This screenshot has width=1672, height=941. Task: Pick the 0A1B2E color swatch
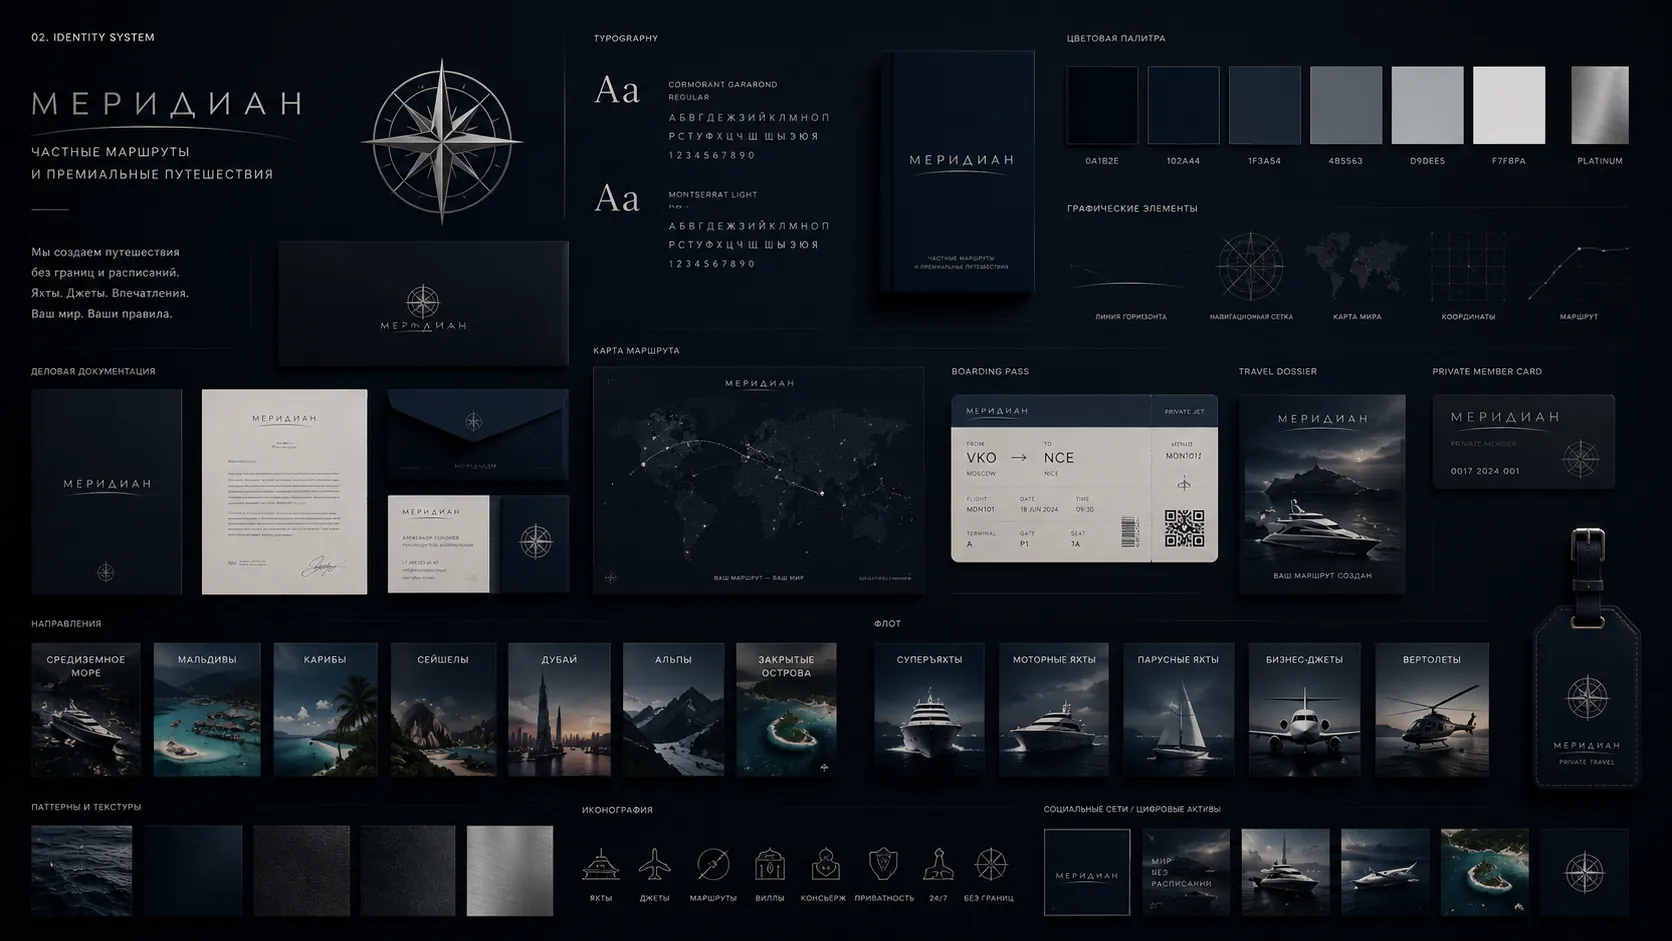(1102, 105)
